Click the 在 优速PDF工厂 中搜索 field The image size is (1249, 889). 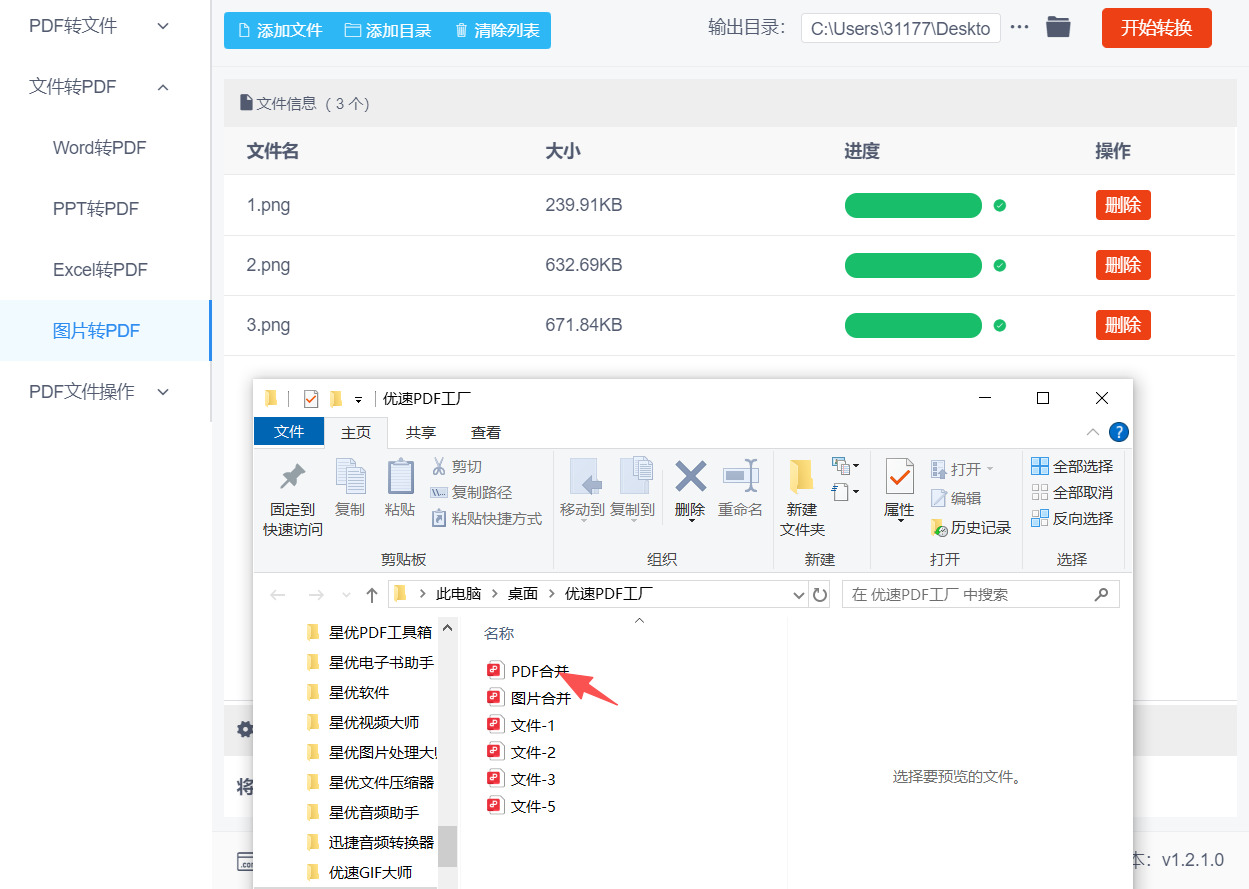[981, 594]
